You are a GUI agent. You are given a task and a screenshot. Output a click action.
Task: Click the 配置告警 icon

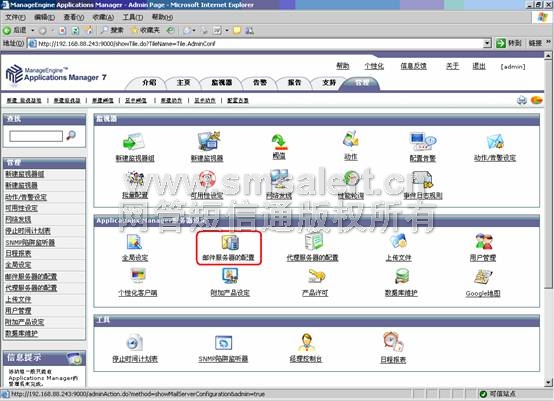423,141
